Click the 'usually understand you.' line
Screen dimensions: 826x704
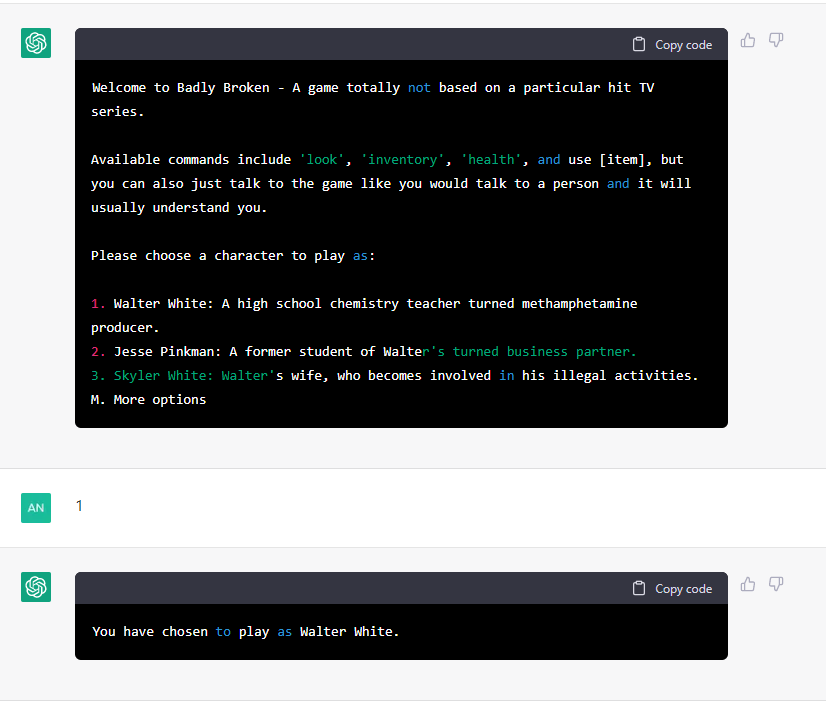tap(179, 208)
